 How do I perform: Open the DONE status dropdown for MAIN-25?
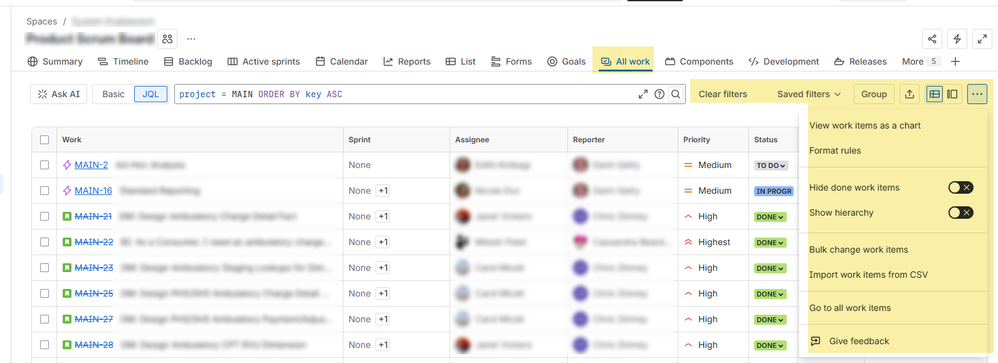pos(771,294)
